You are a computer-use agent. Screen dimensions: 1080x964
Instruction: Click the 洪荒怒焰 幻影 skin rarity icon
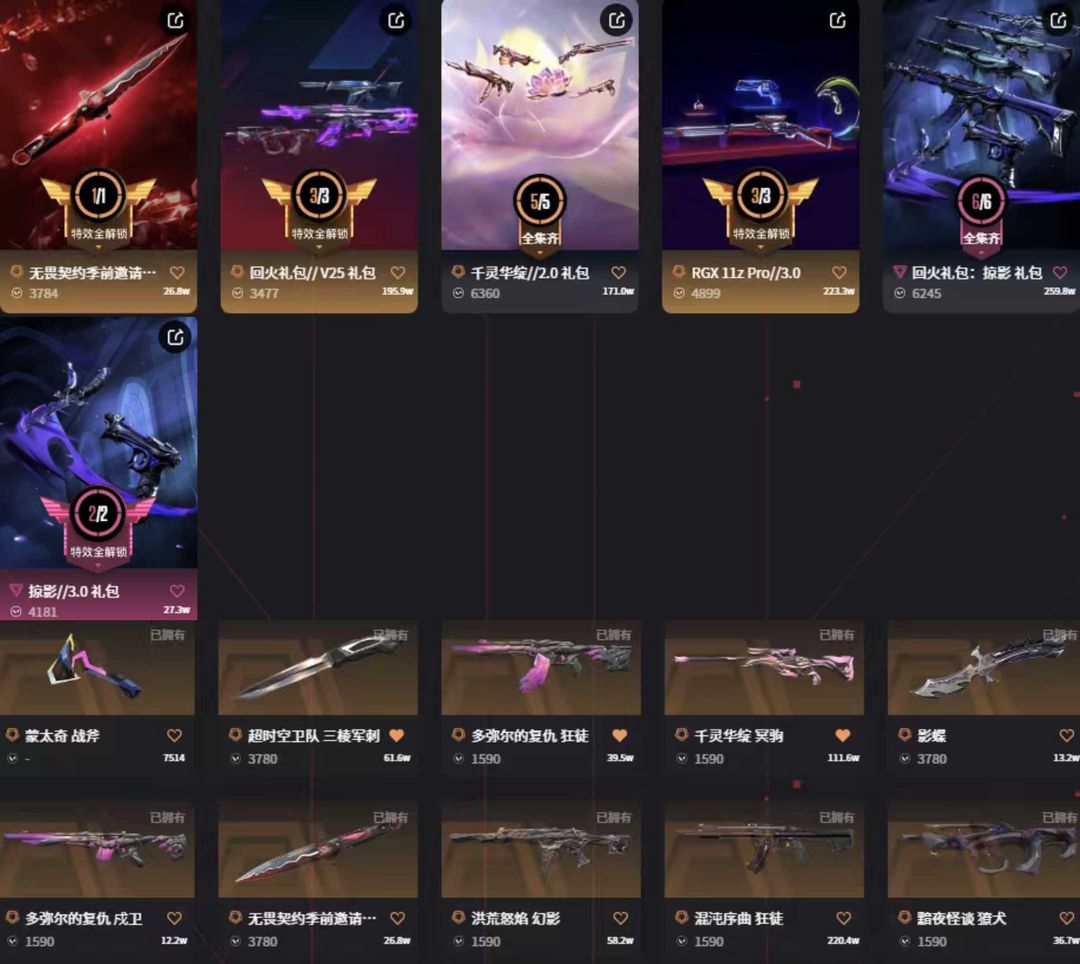click(x=458, y=917)
